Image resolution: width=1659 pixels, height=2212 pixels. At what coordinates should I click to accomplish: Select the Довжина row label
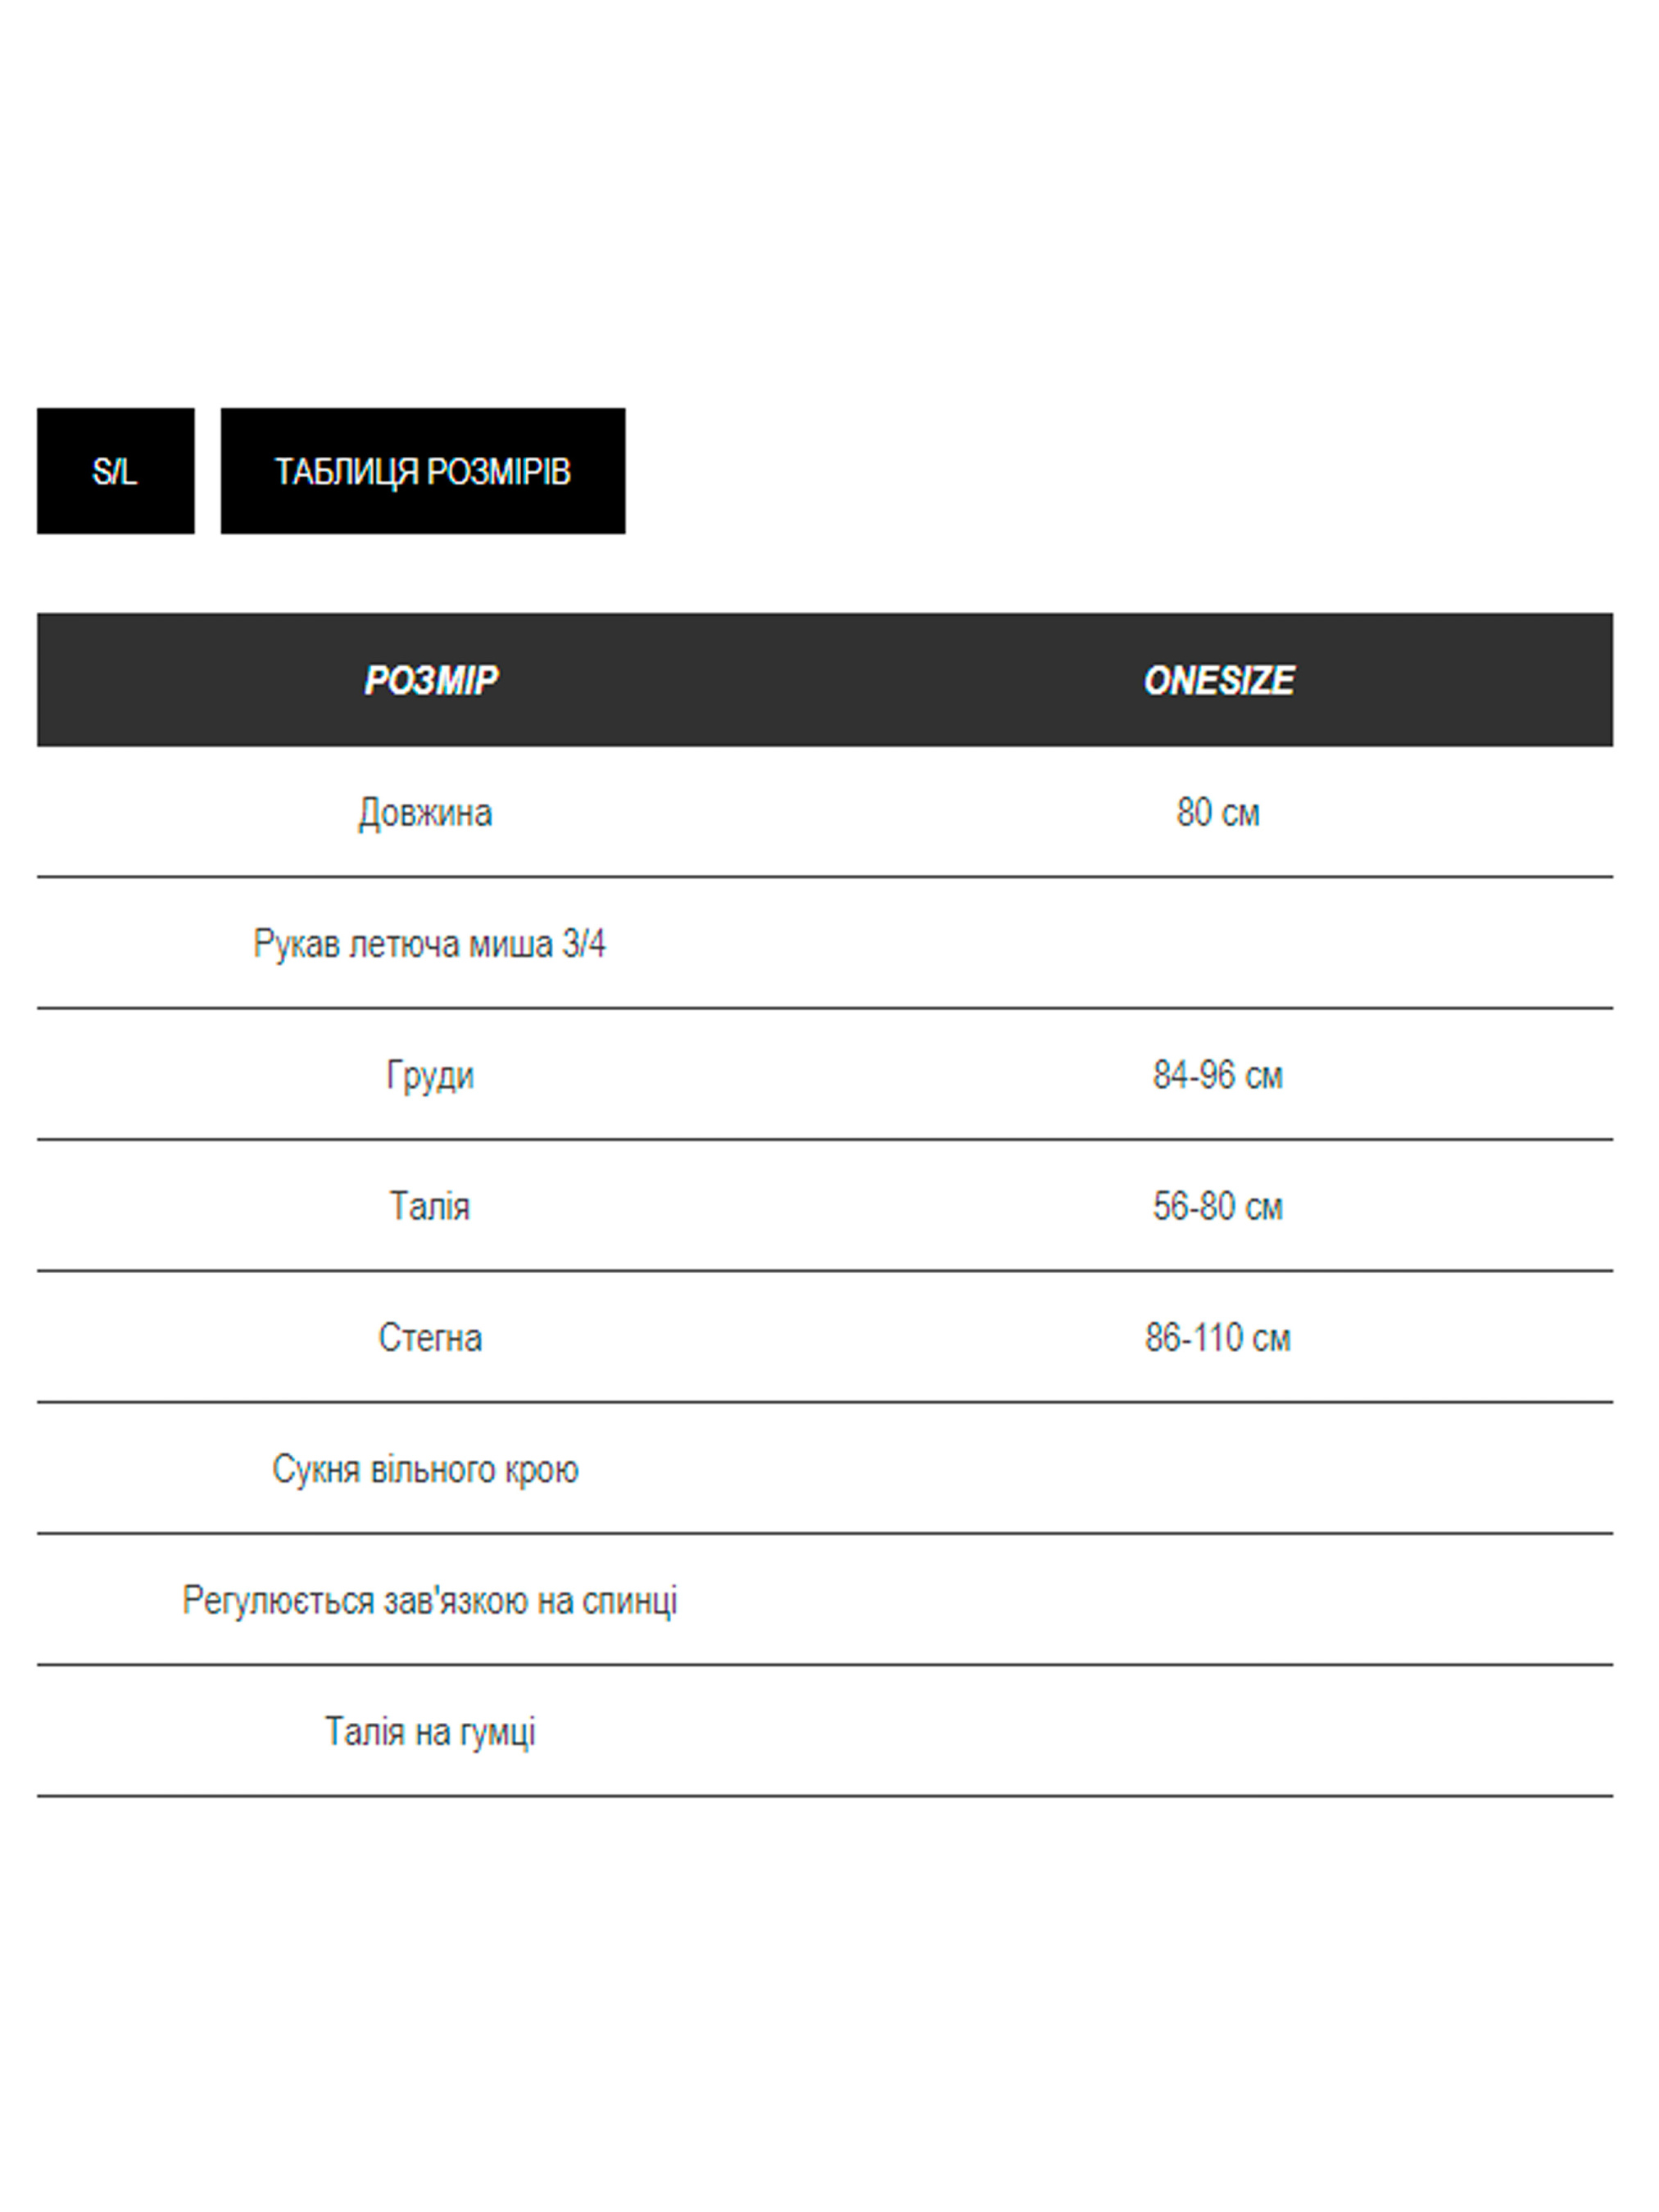pyautogui.click(x=426, y=813)
